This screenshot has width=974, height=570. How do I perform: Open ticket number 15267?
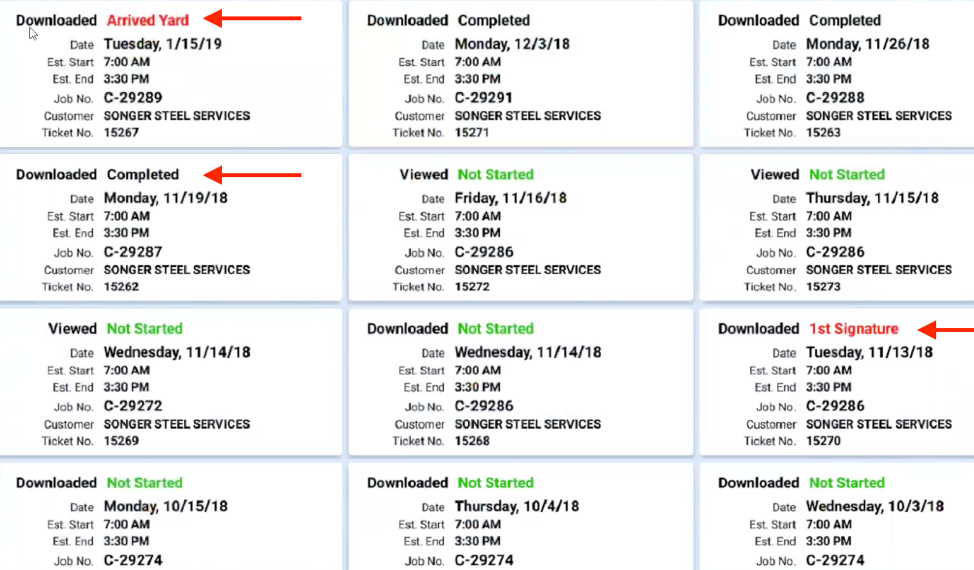click(121, 132)
